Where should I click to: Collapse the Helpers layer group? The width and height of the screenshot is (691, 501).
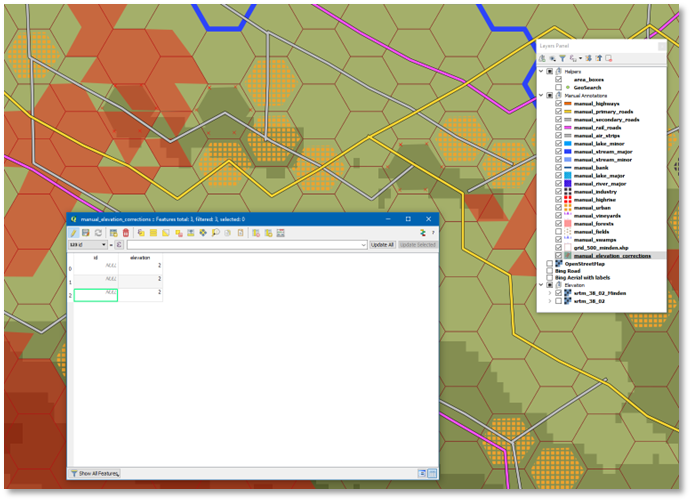541,71
